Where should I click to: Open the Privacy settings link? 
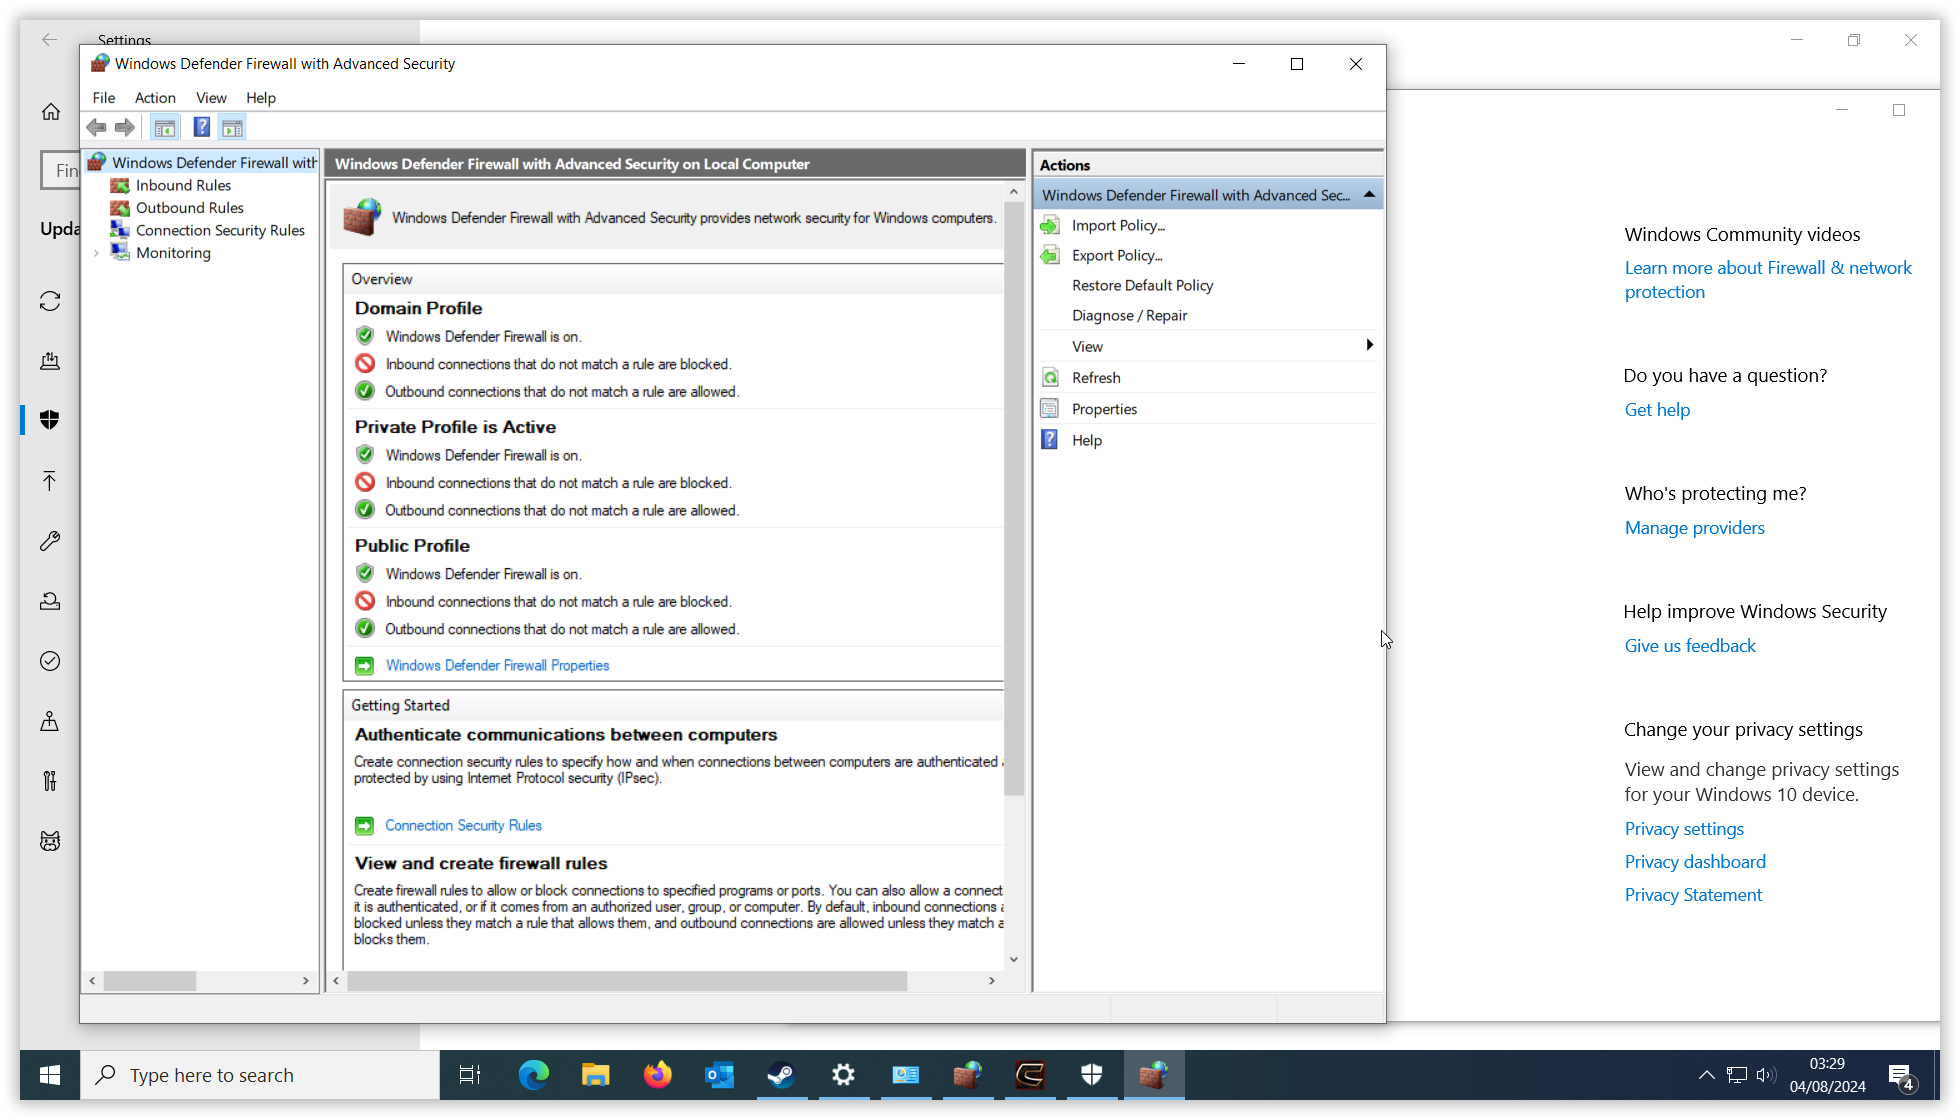(1684, 828)
